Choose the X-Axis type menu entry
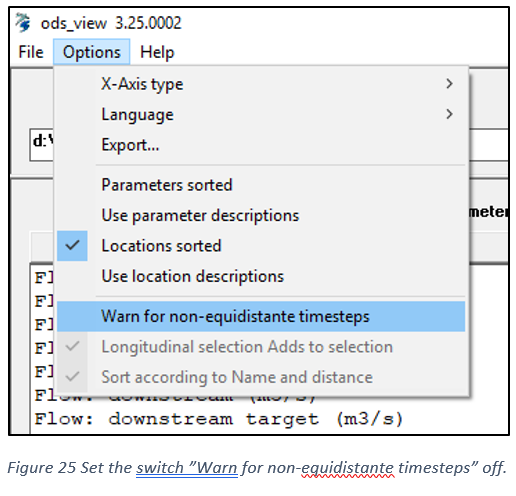This screenshot has width=516, height=496. point(261,83)
